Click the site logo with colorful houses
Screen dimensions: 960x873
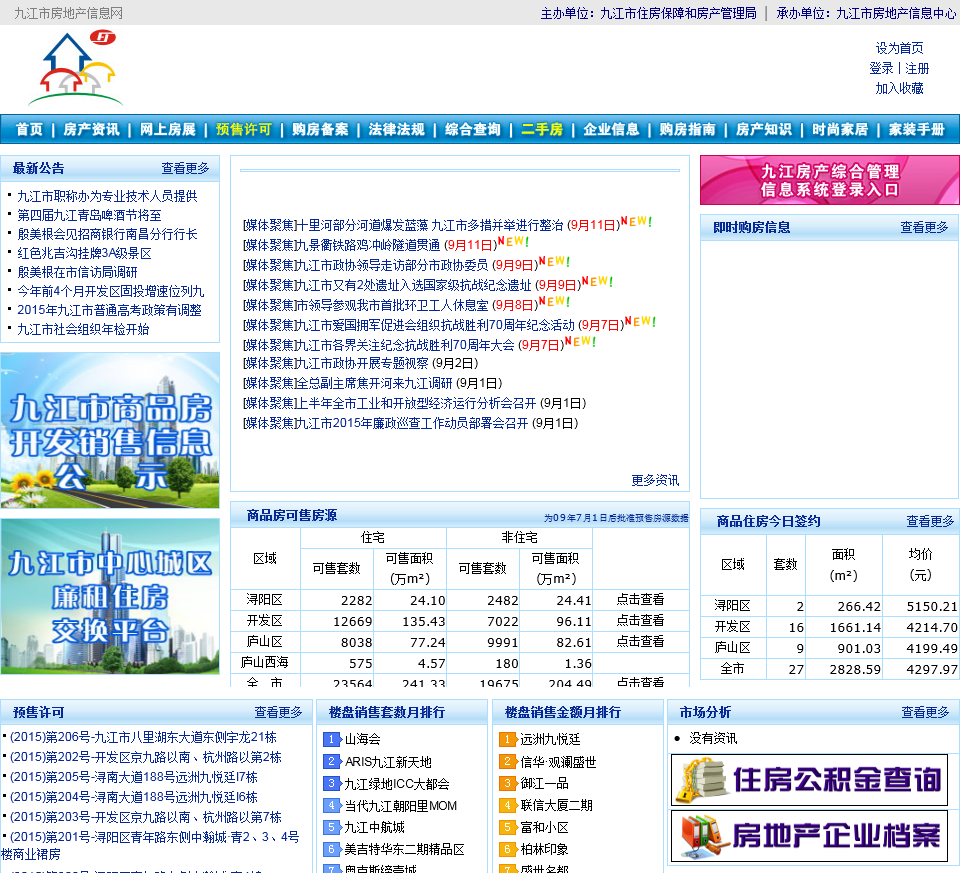click(75, 69)
